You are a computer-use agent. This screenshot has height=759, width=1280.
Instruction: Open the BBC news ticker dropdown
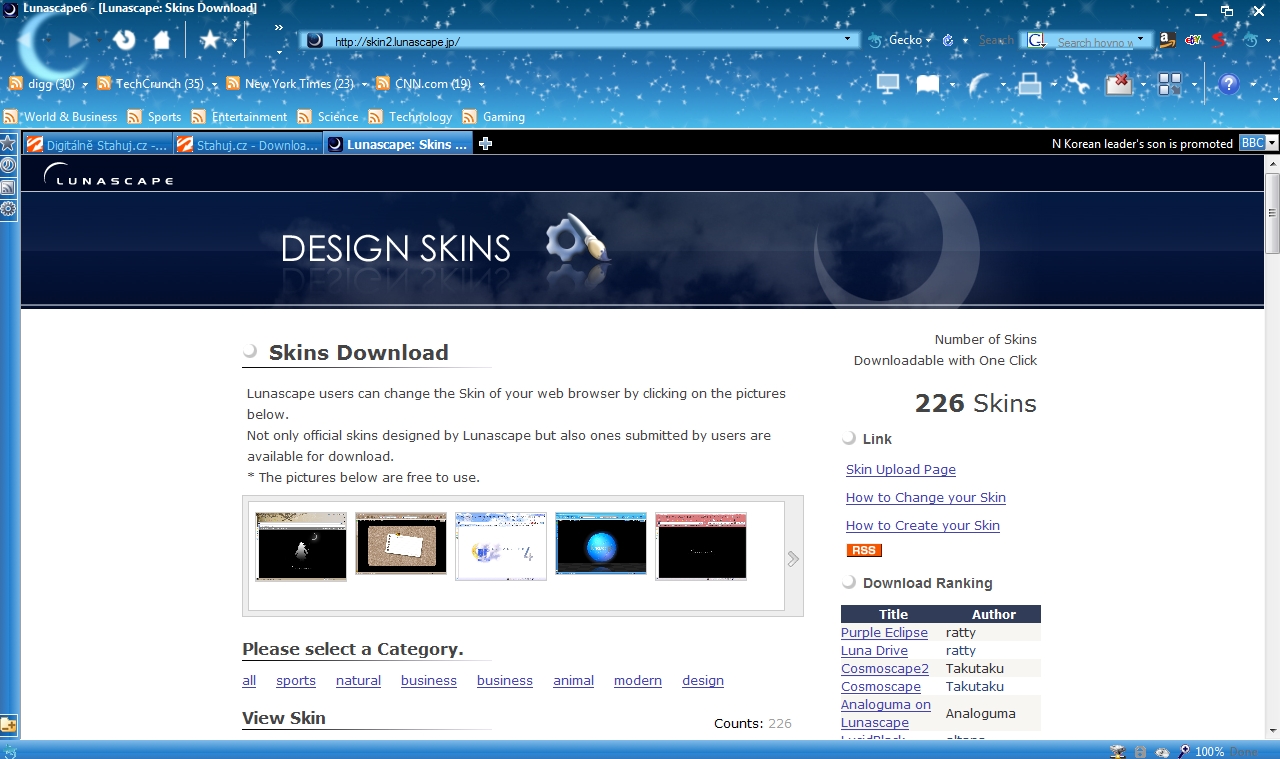pos(1272,144)
